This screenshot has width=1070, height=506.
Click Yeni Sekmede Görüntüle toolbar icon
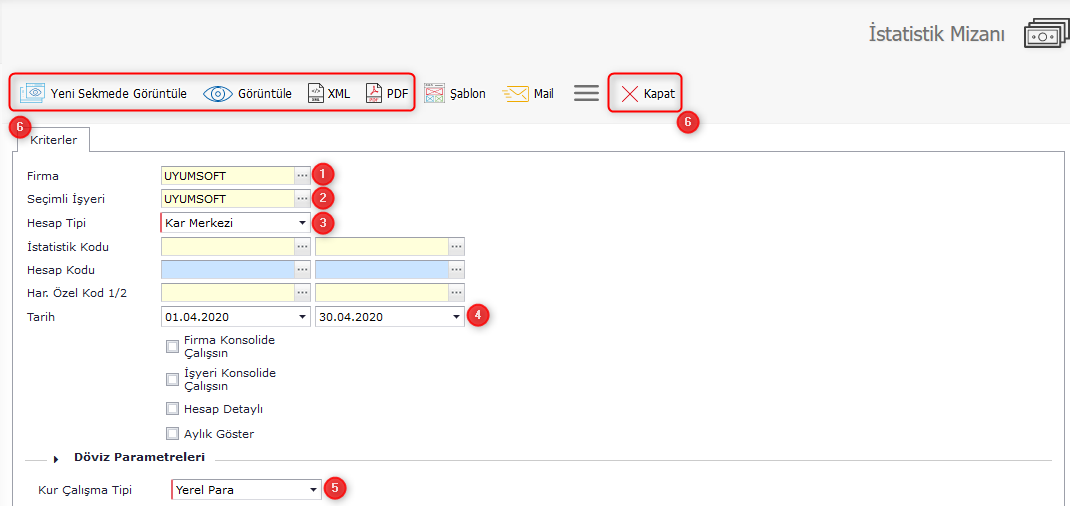[33, 93]
